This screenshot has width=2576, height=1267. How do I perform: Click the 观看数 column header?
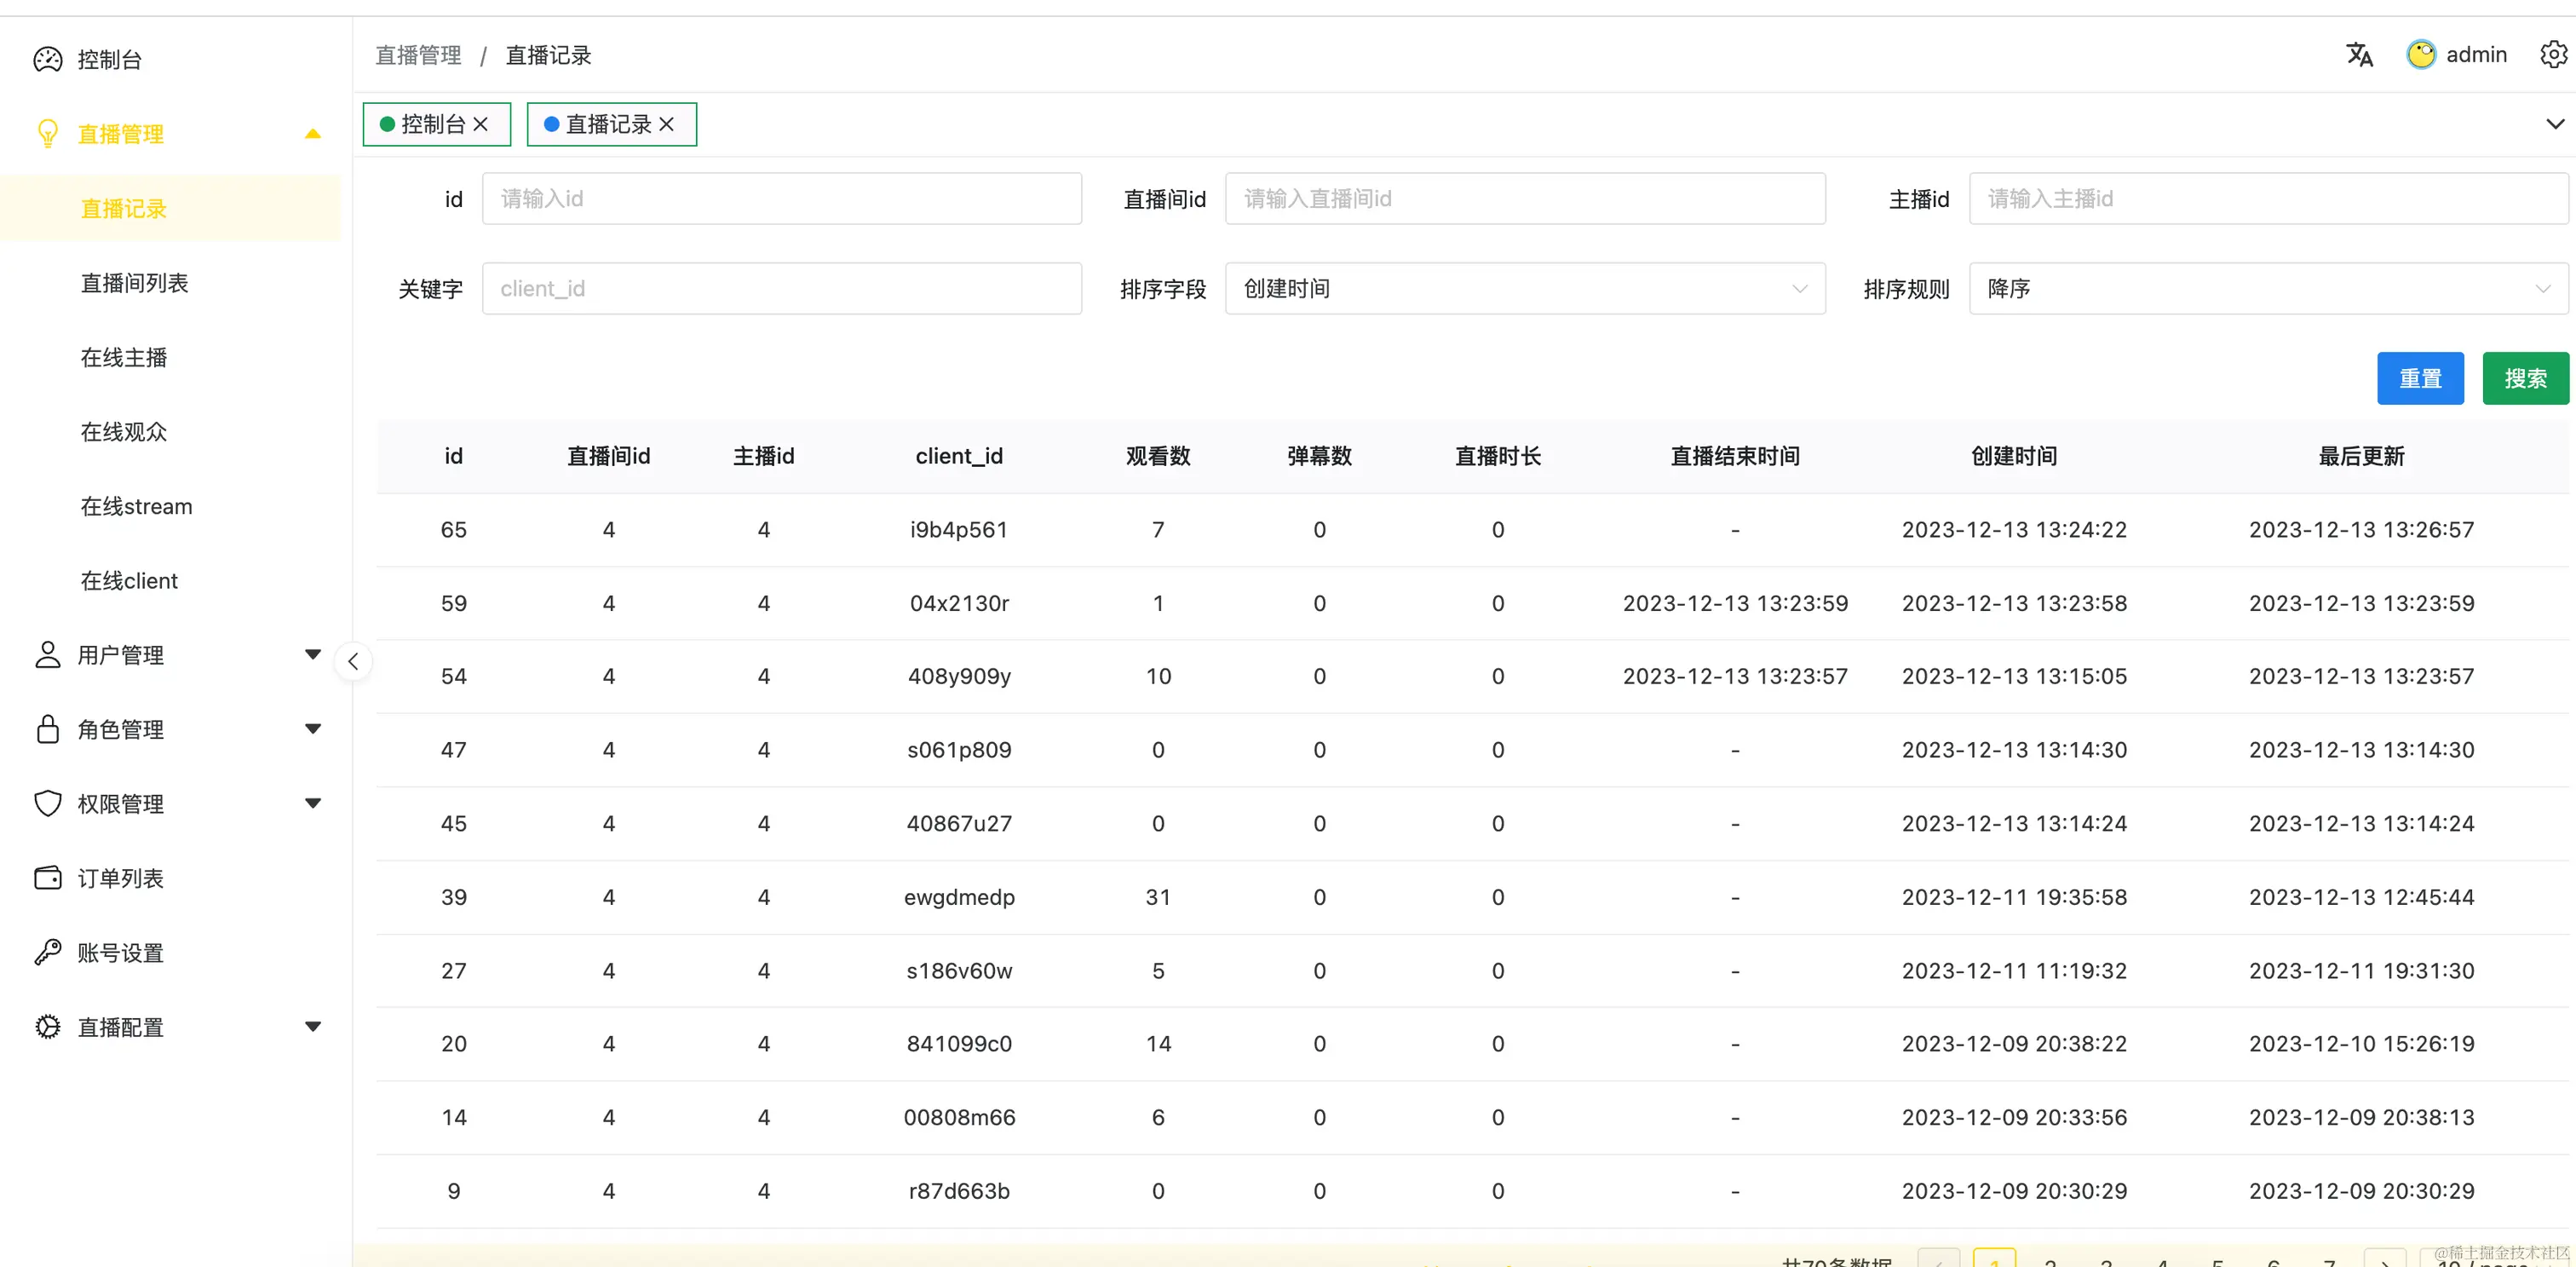coord(1158,456)
